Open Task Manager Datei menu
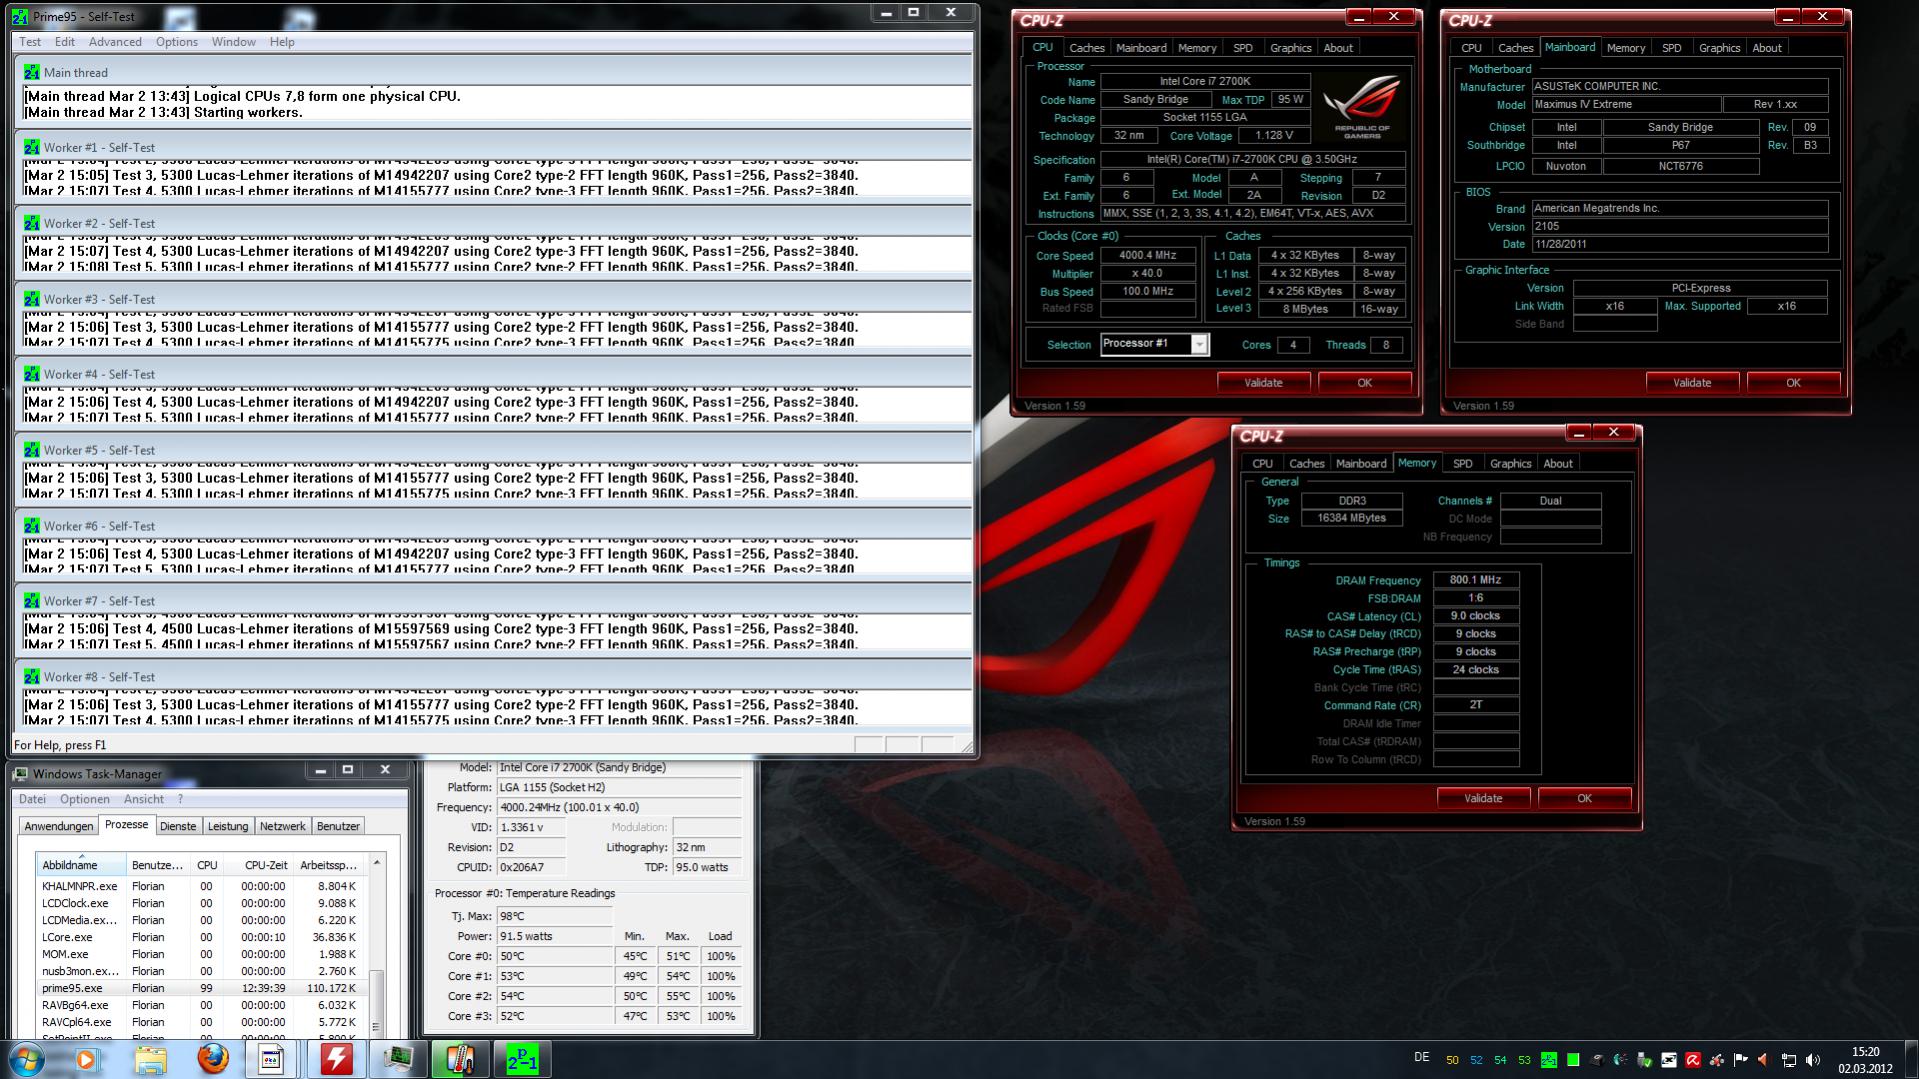1919x1079 pixels. (32, 799)
